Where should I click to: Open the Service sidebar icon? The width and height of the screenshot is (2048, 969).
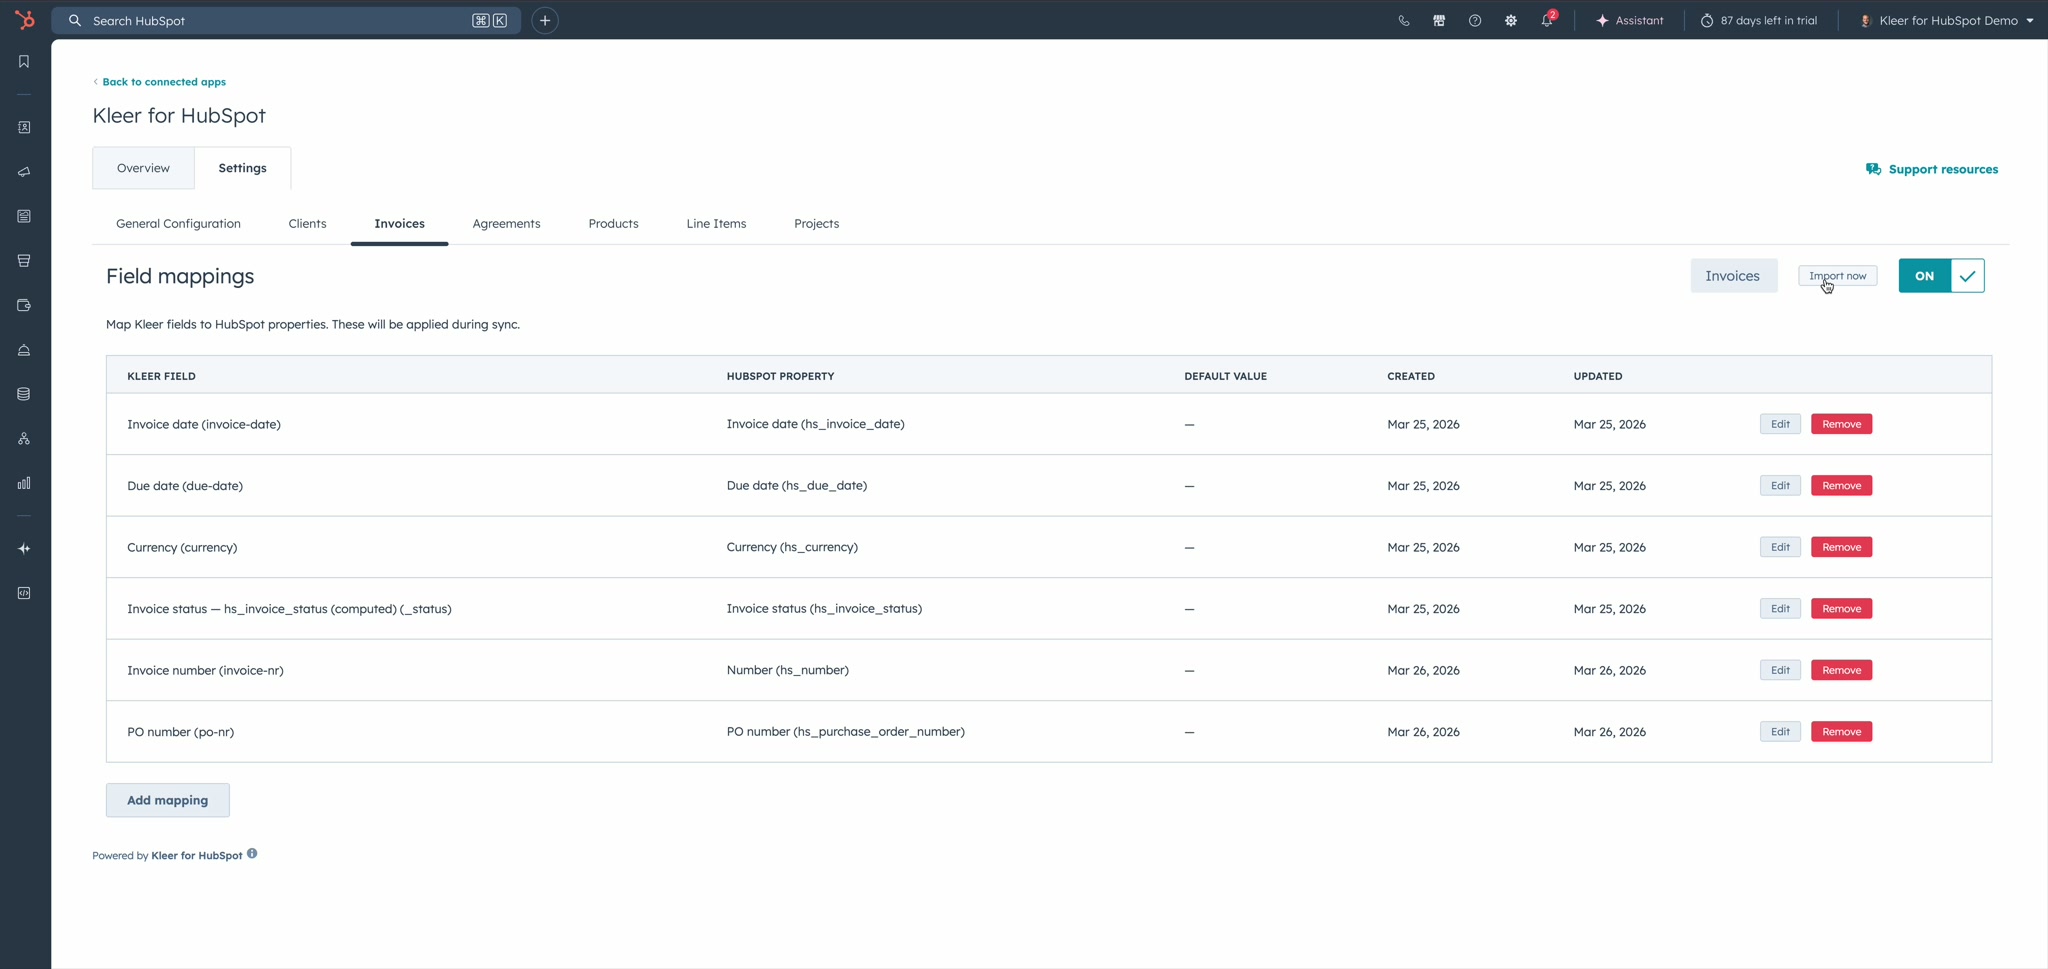pyautogui.click(x=24, y=350)
